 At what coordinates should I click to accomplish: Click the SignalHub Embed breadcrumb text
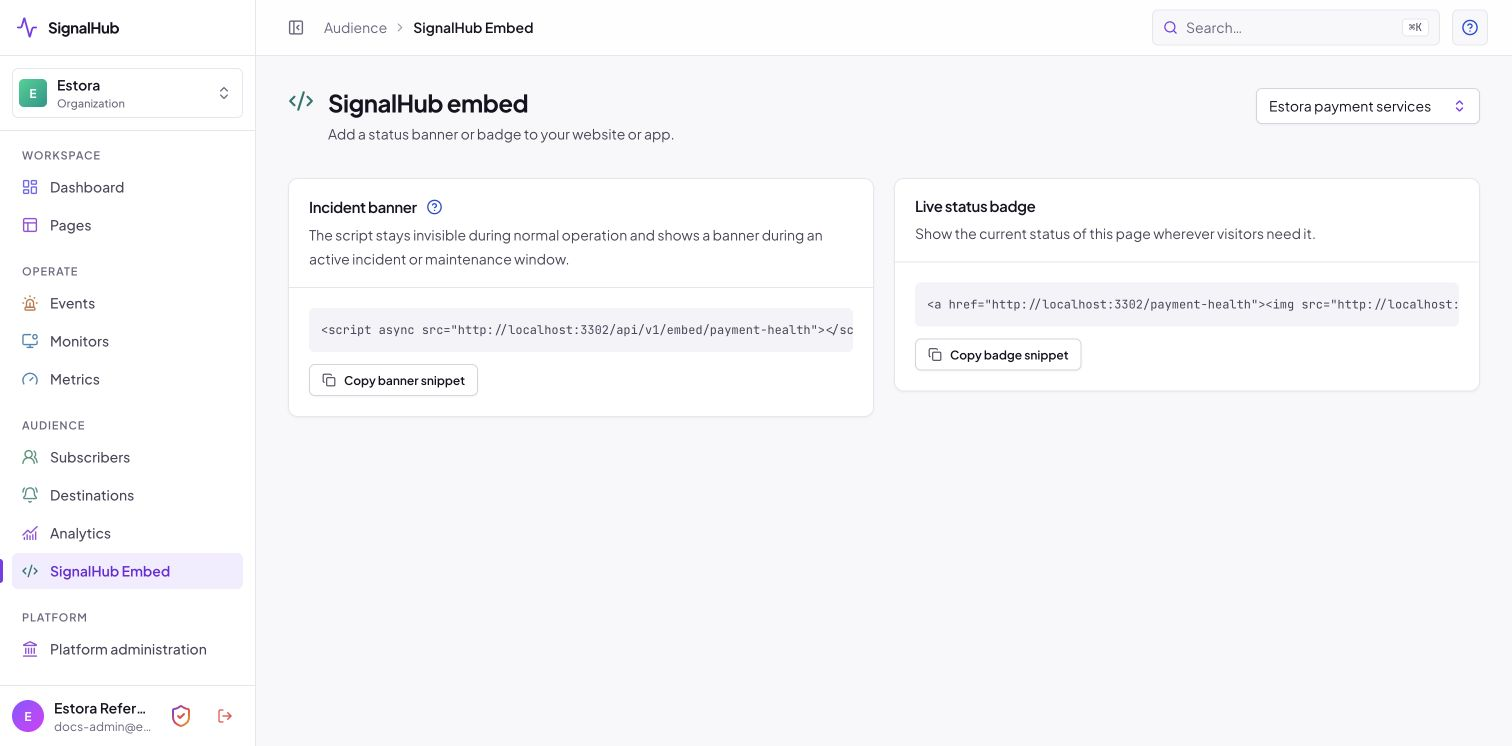click(473, 28)
